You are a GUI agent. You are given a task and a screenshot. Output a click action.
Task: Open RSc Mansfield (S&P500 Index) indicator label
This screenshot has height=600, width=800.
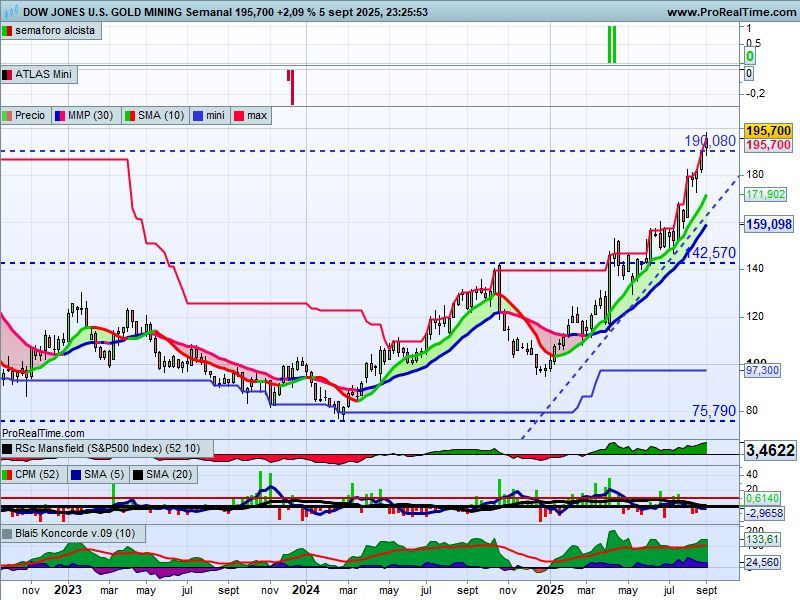tap(107, 448)
